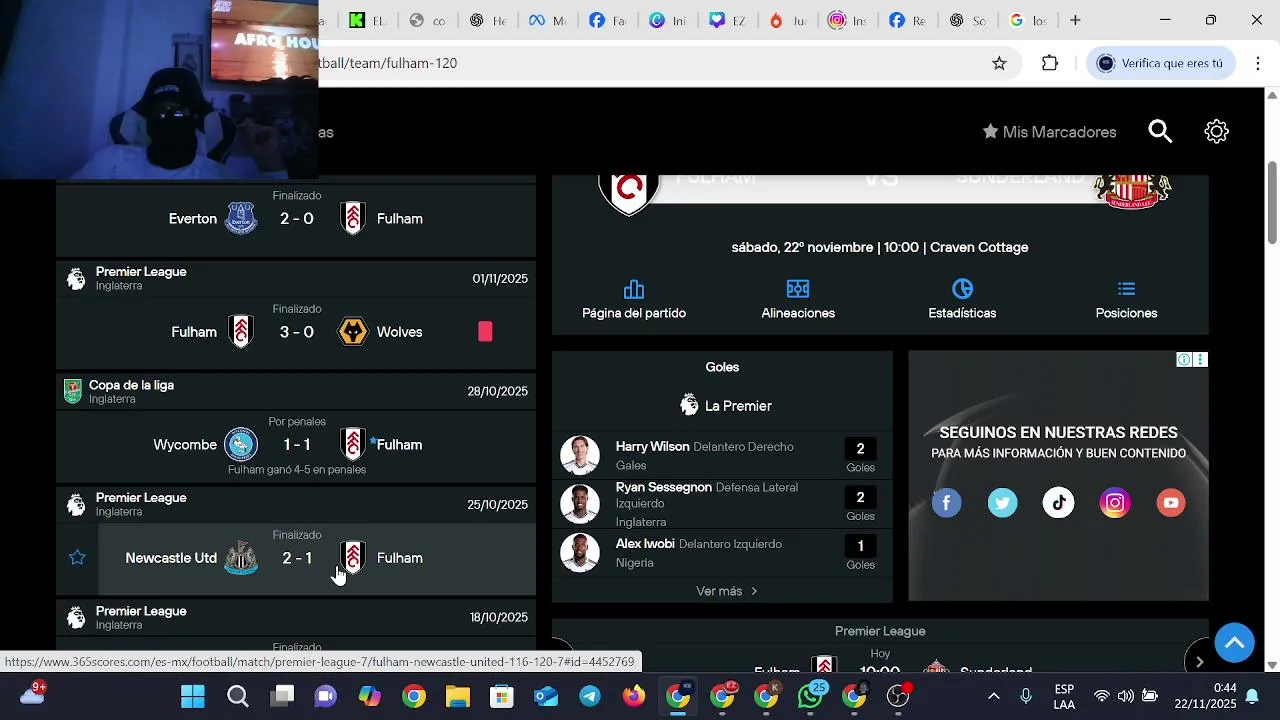
Task: Click the address bar URL field
Action: 650,63
